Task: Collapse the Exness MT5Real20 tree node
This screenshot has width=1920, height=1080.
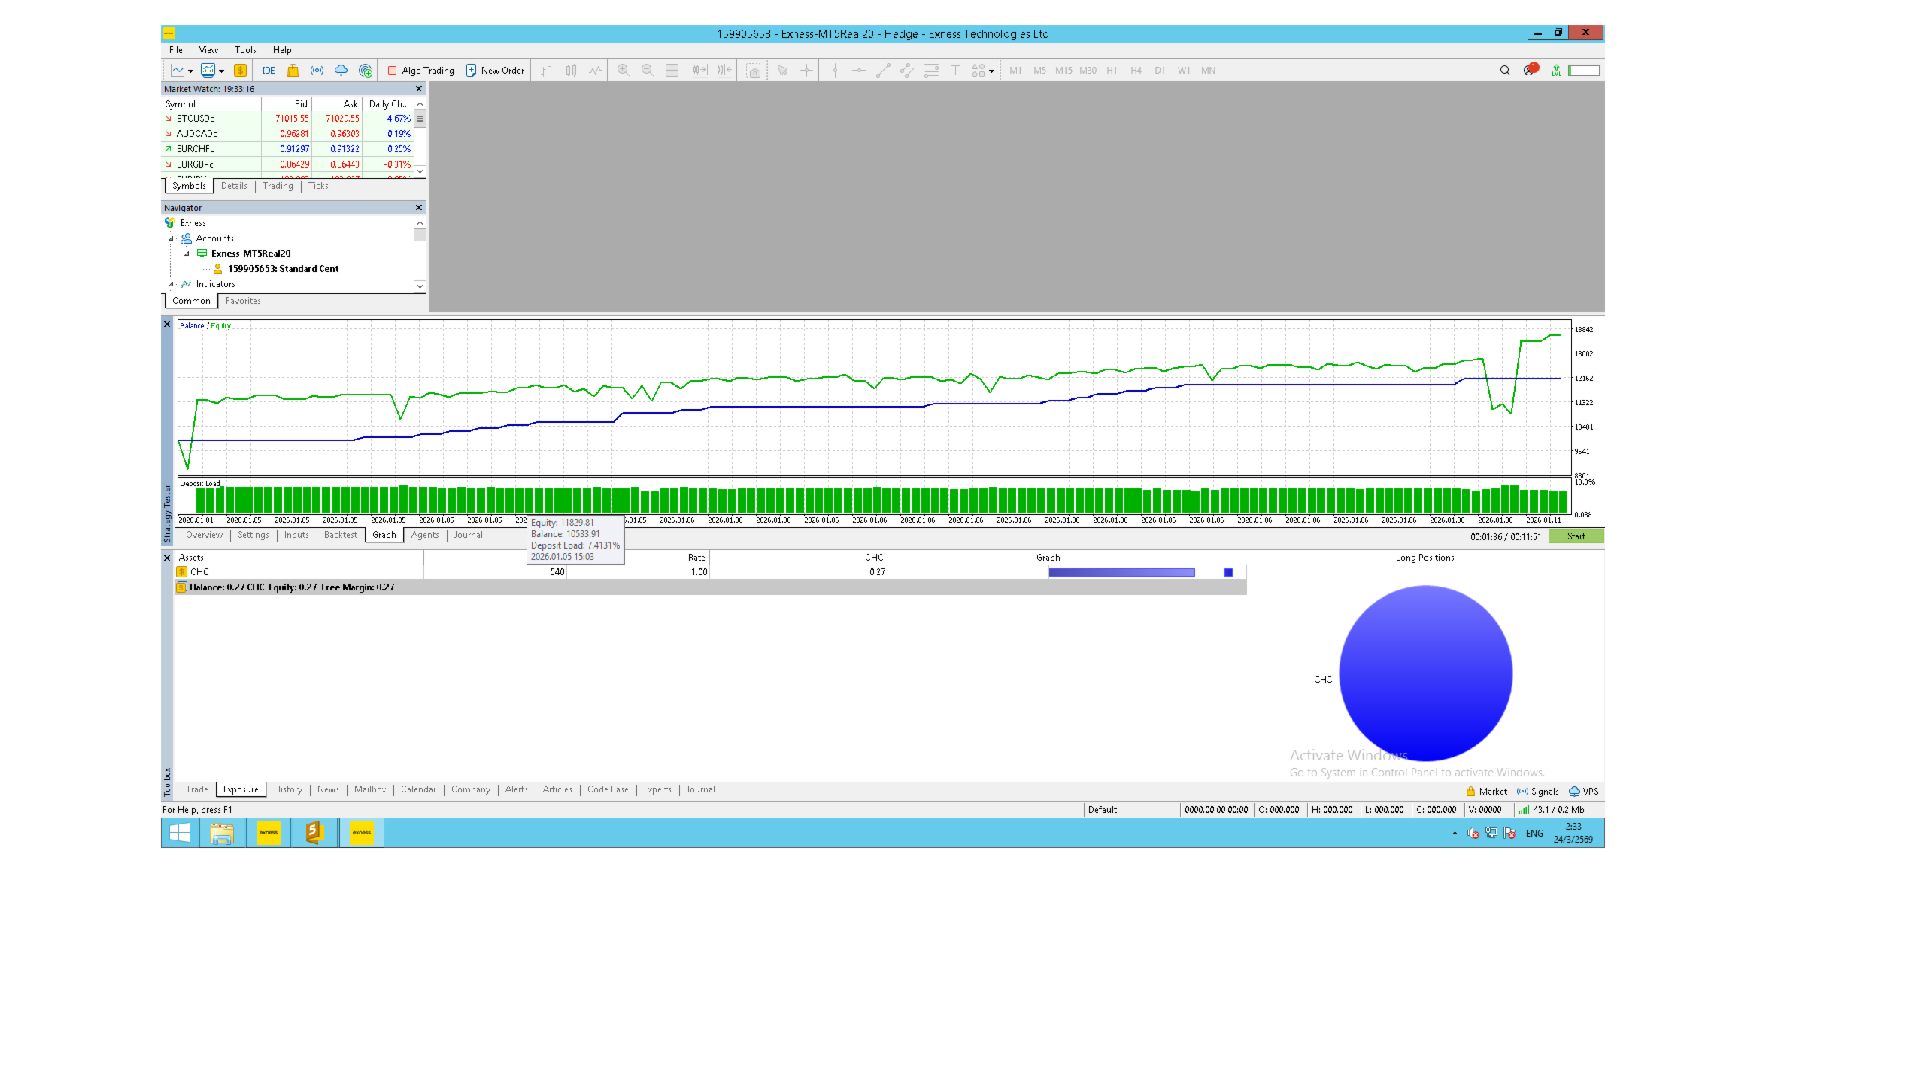Action: pyautogui.click(x=187, y=254)
